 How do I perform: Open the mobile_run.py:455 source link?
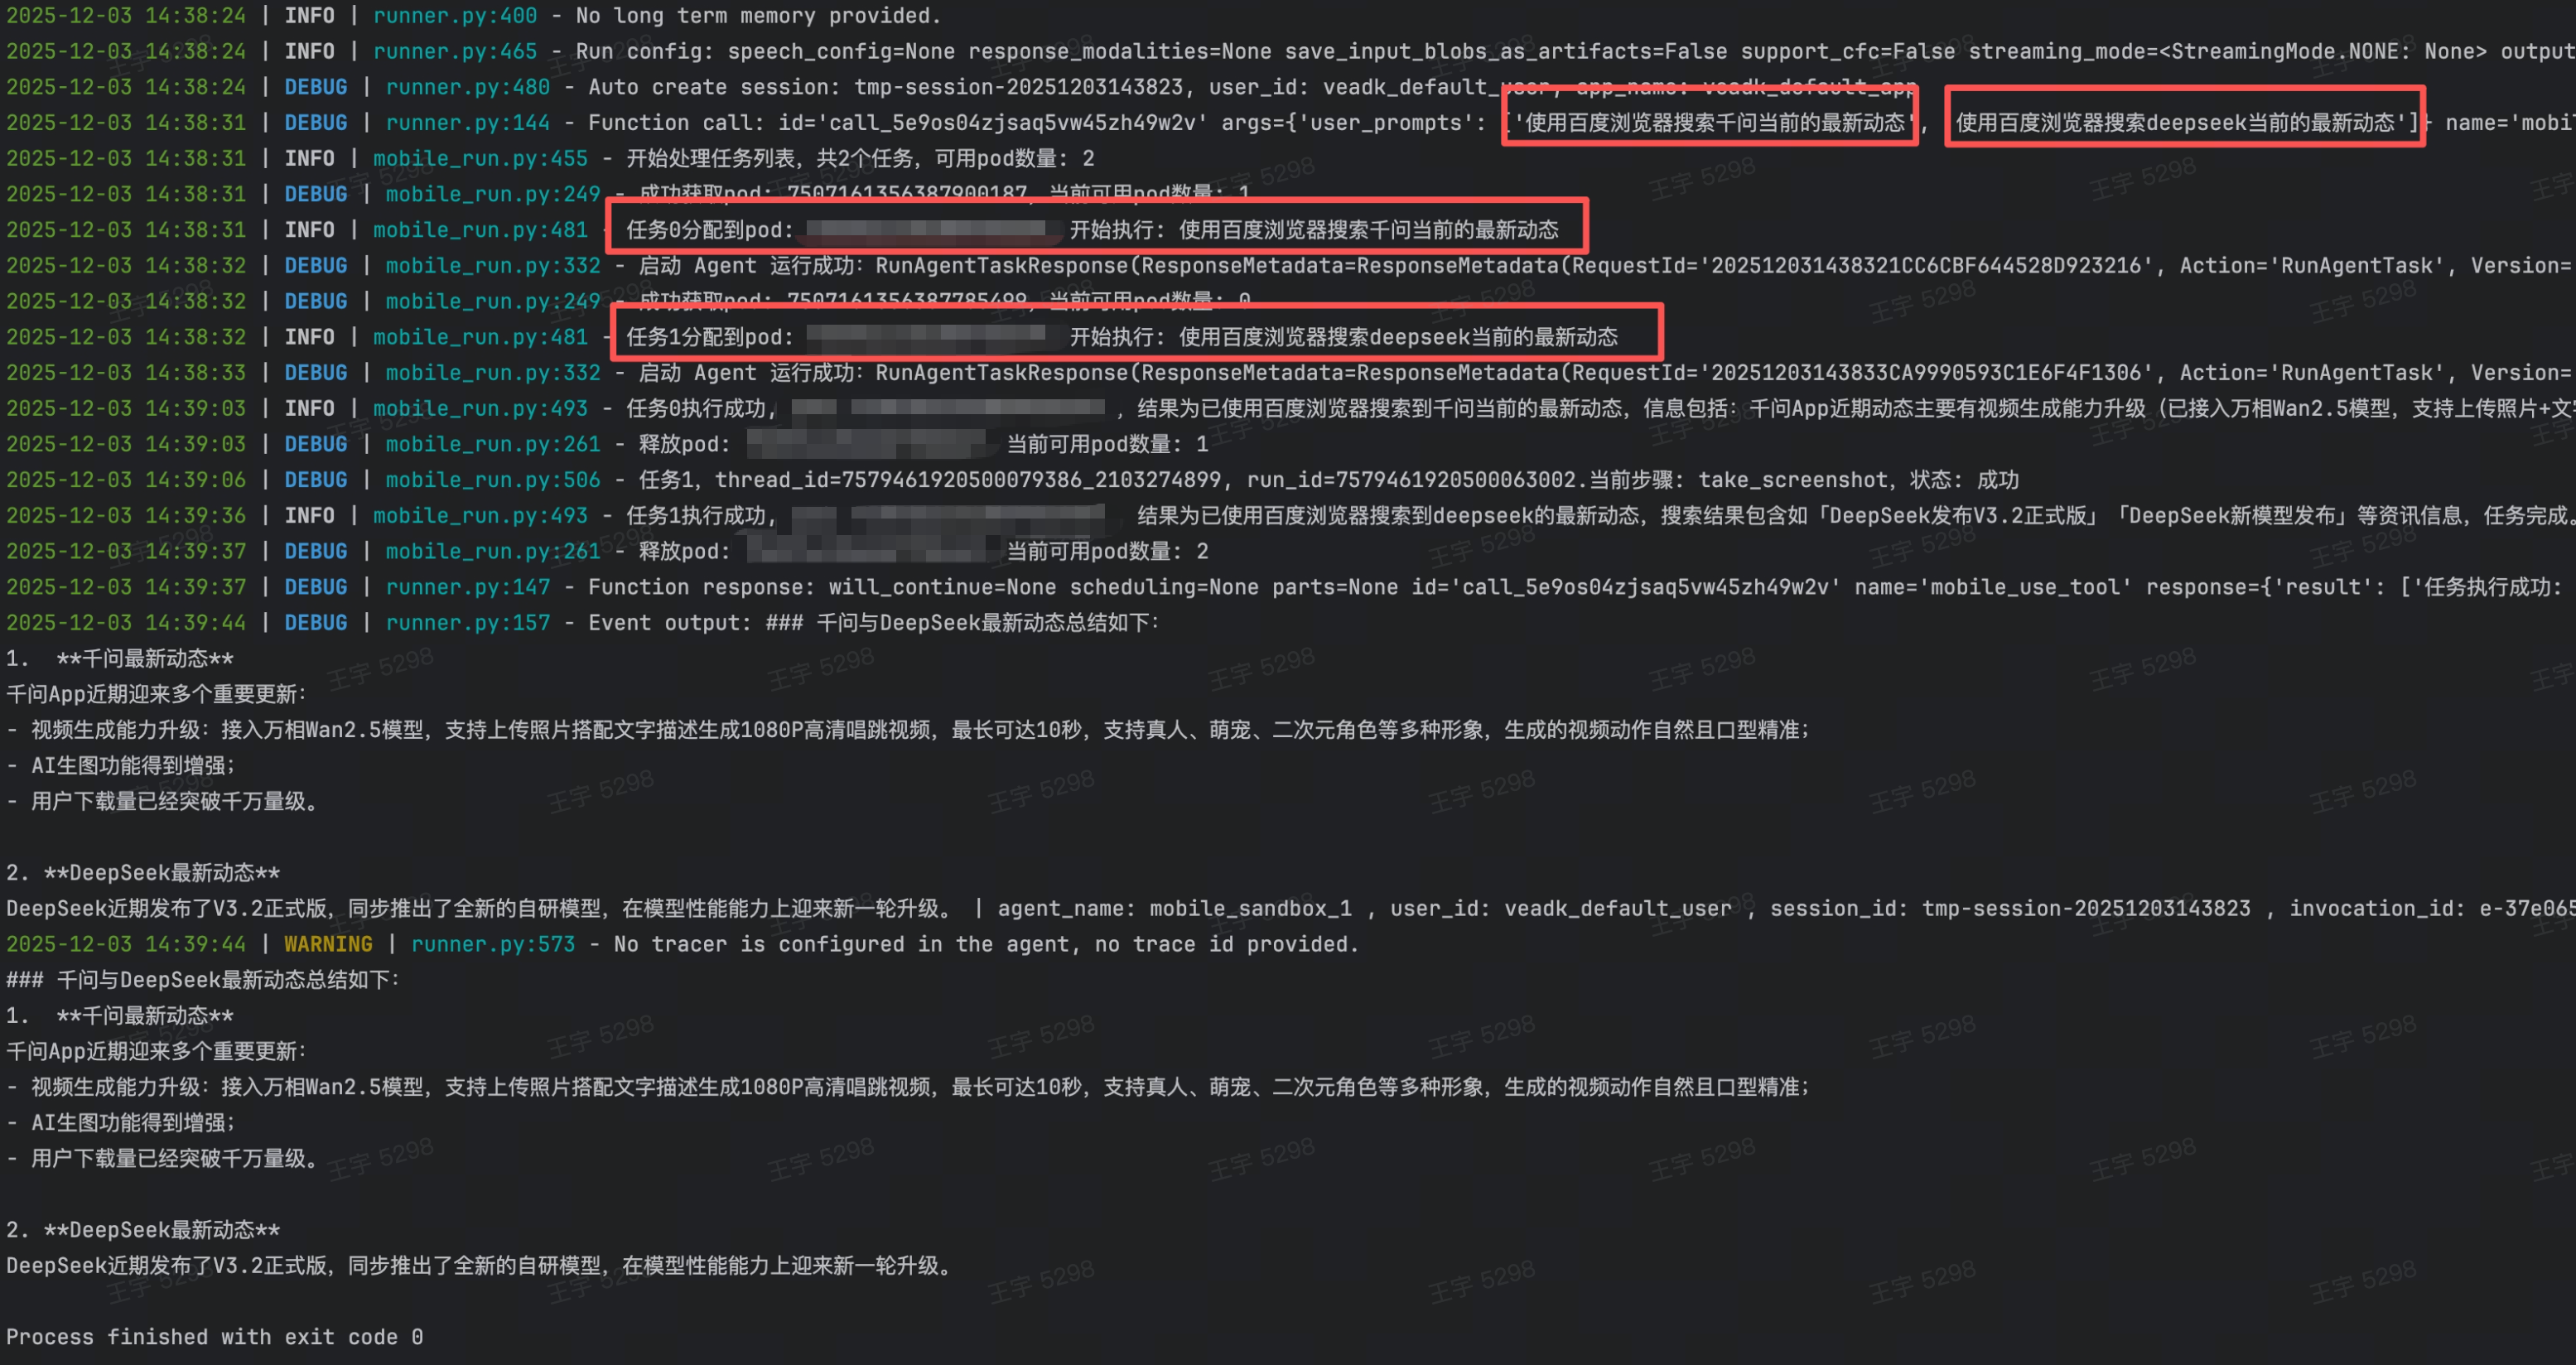point(481,159)
